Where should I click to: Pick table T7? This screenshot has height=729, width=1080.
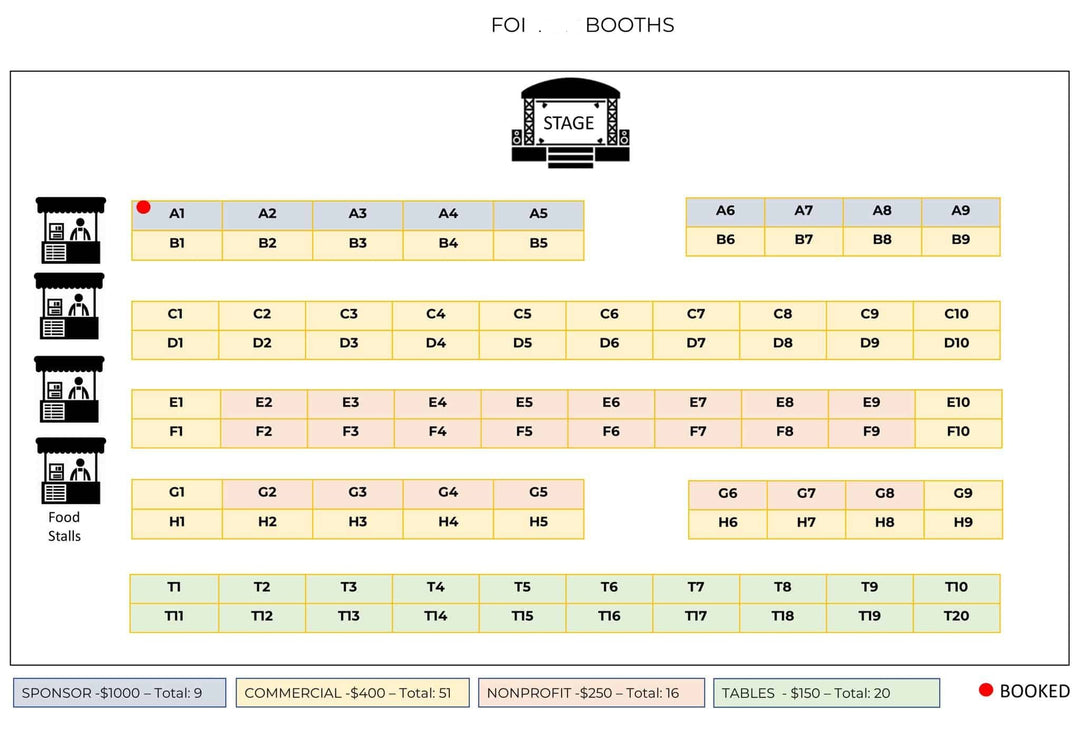click(x=696, y=588)
